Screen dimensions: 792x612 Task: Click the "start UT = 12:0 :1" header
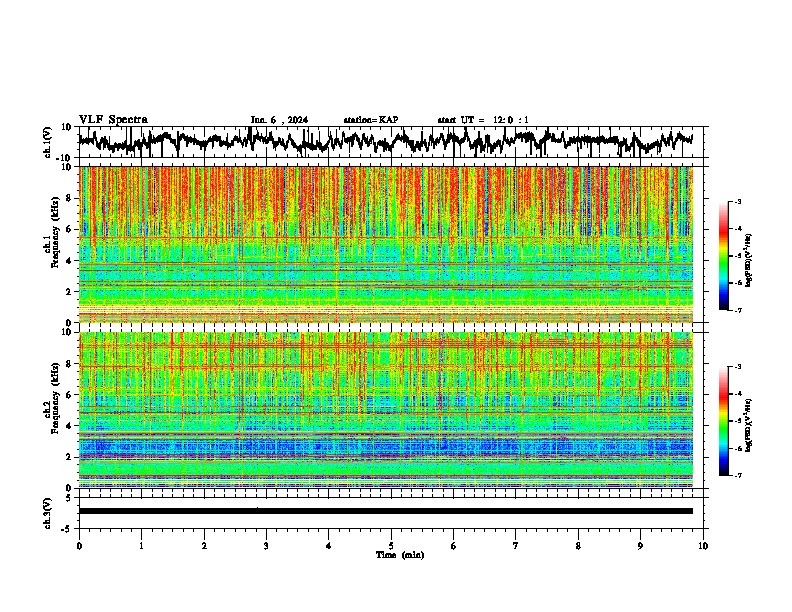tap(483, 120)
